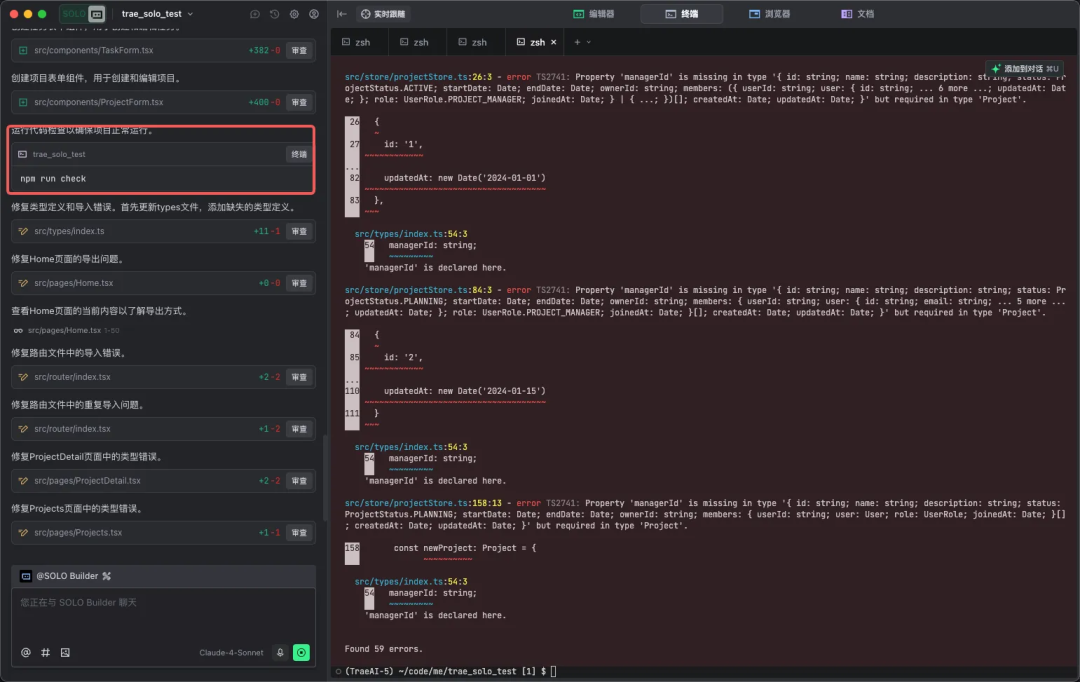The width and height of the screenshot is (1080, 682).
Task: Collapse the panel with the left-arrow icon
Action: (x=342, y=14)
